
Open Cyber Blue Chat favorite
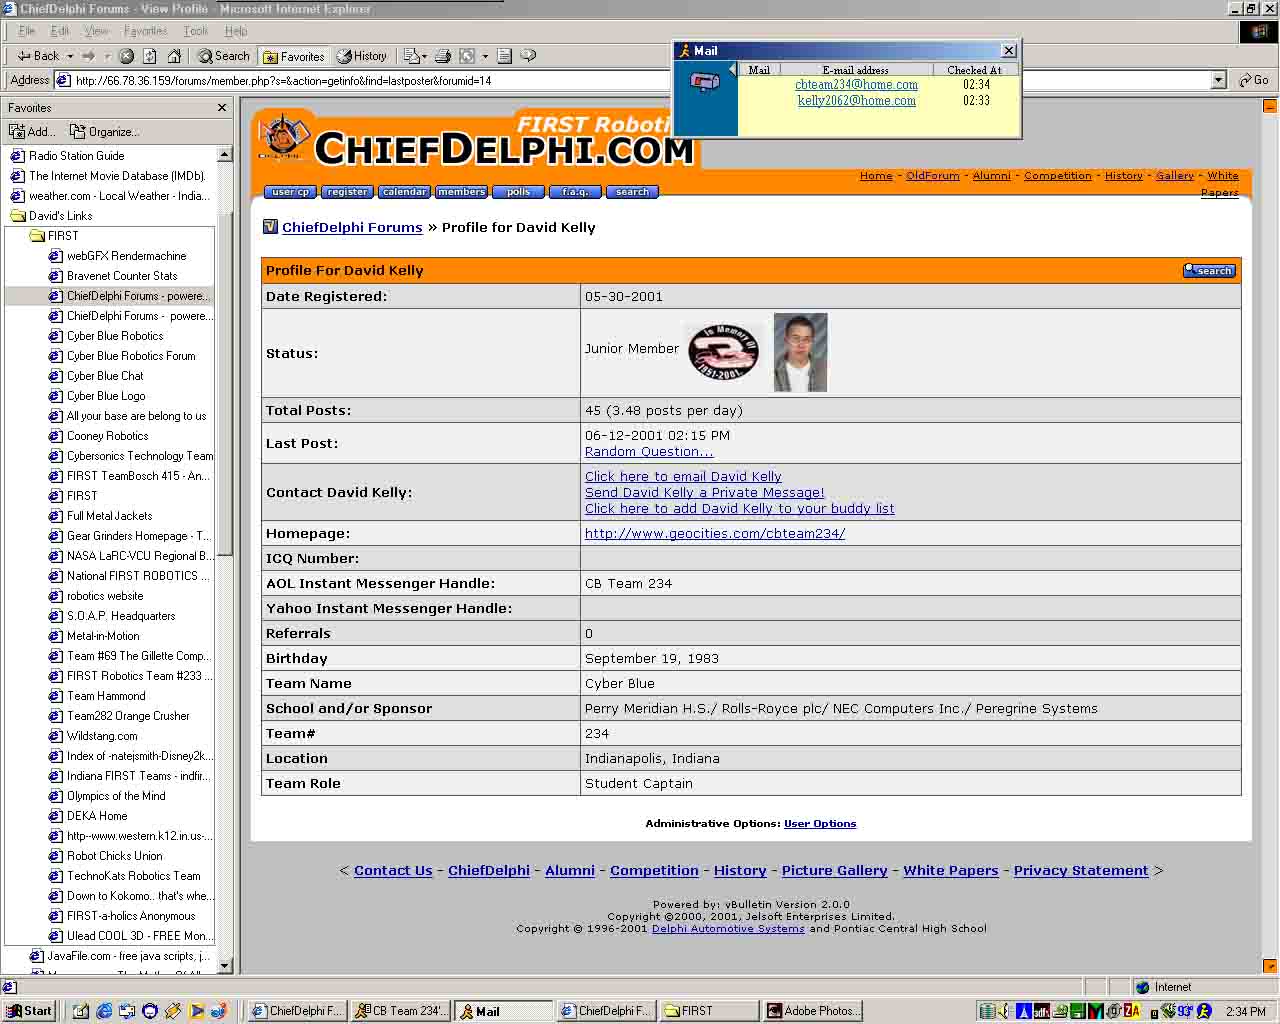point(96,376)
